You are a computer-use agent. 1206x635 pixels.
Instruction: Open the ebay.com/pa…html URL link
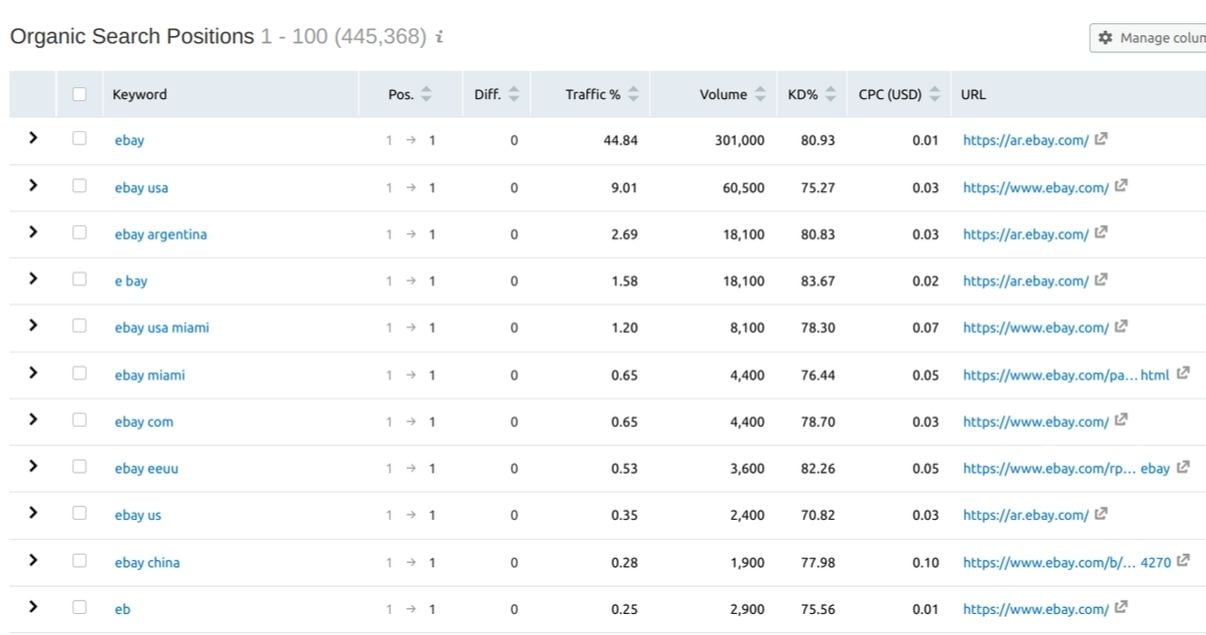[1066, 376]
